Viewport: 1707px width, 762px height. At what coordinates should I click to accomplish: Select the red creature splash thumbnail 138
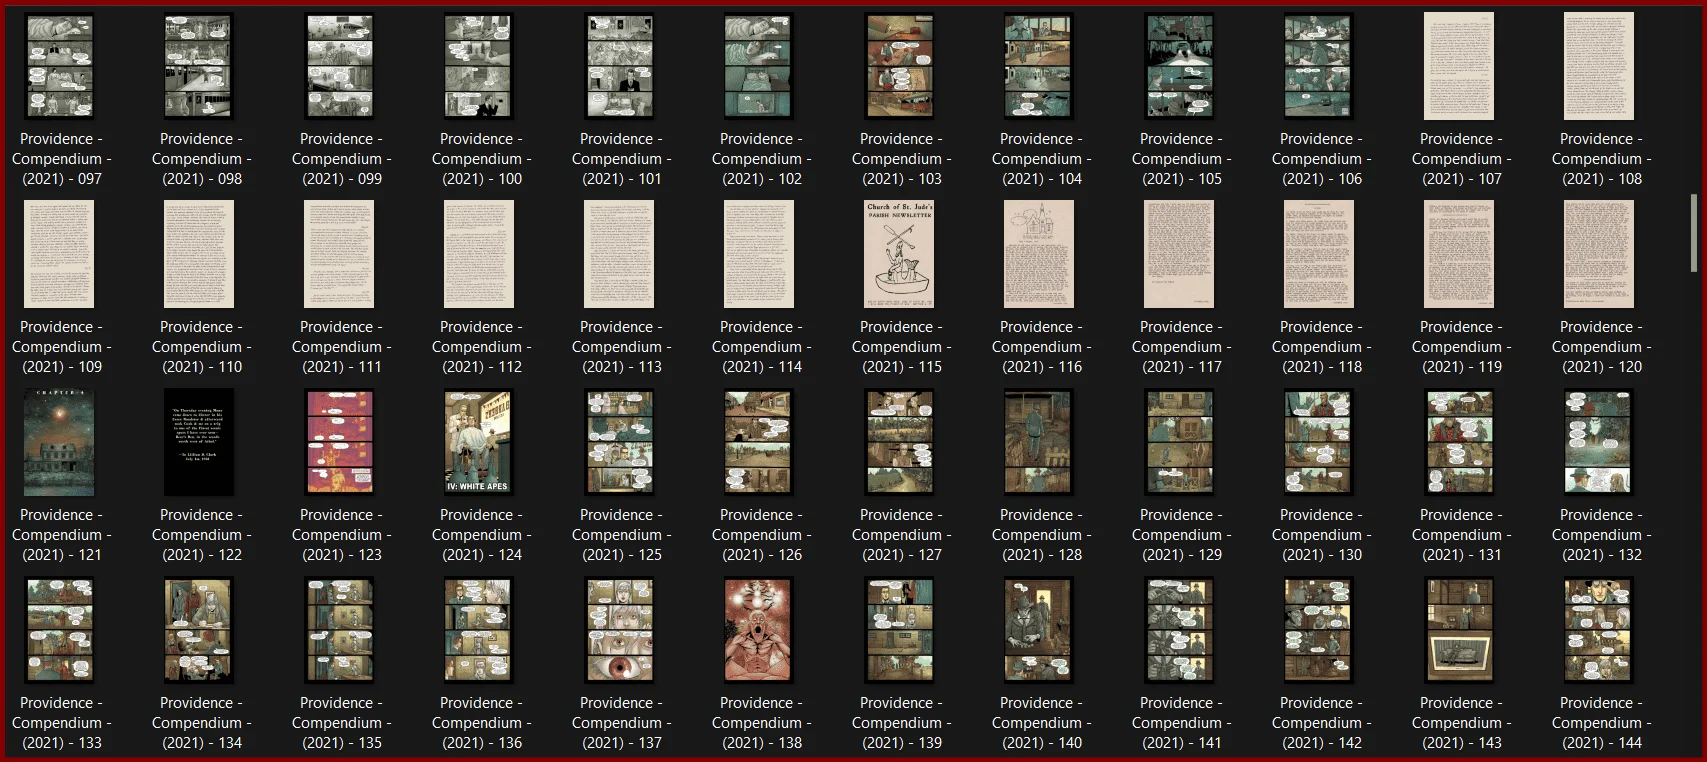[x=759, y=630]
